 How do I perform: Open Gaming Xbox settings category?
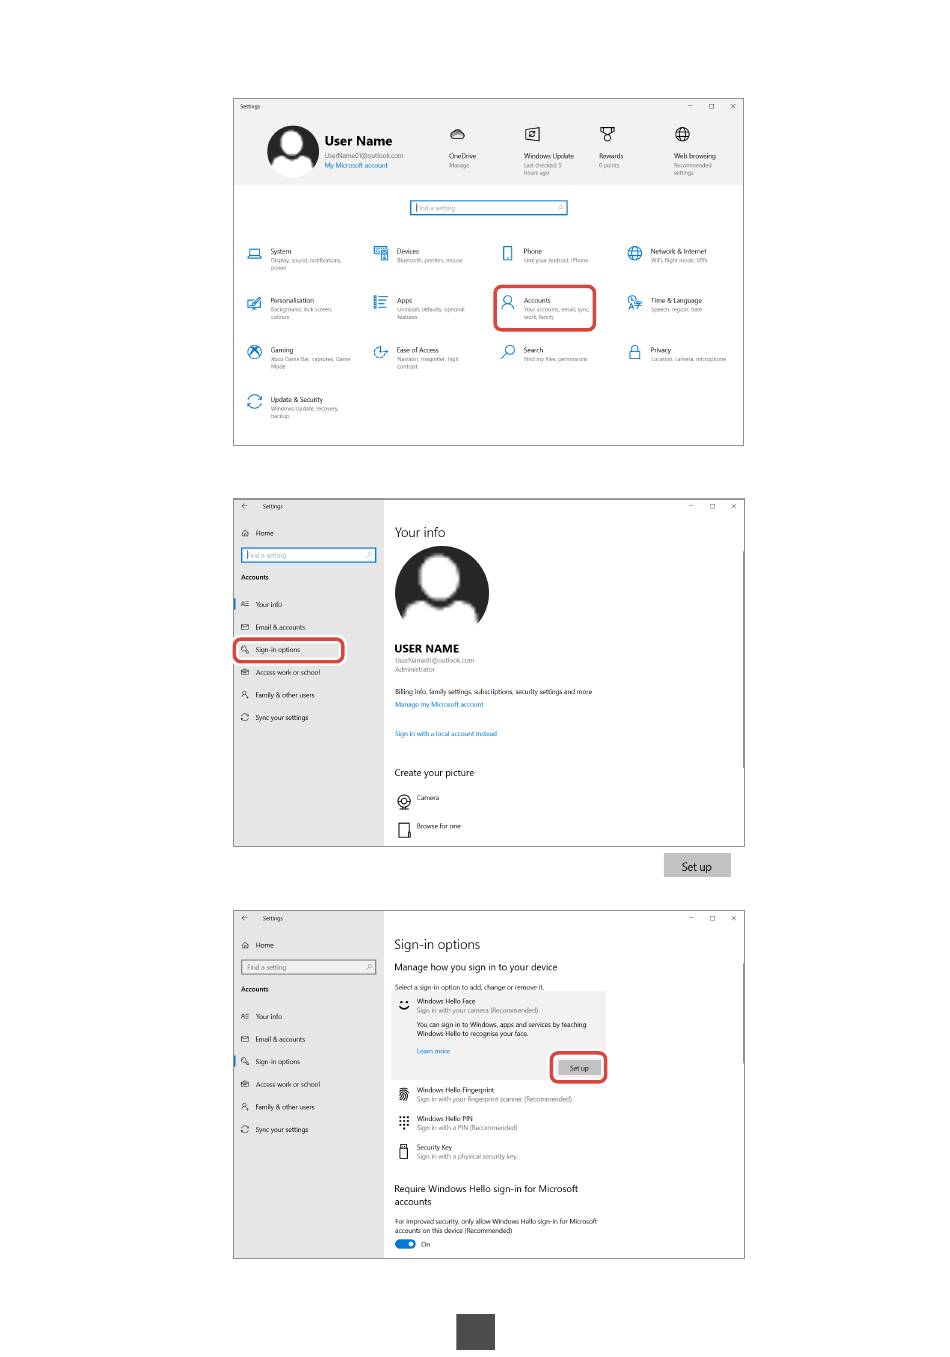coord(282,353)
